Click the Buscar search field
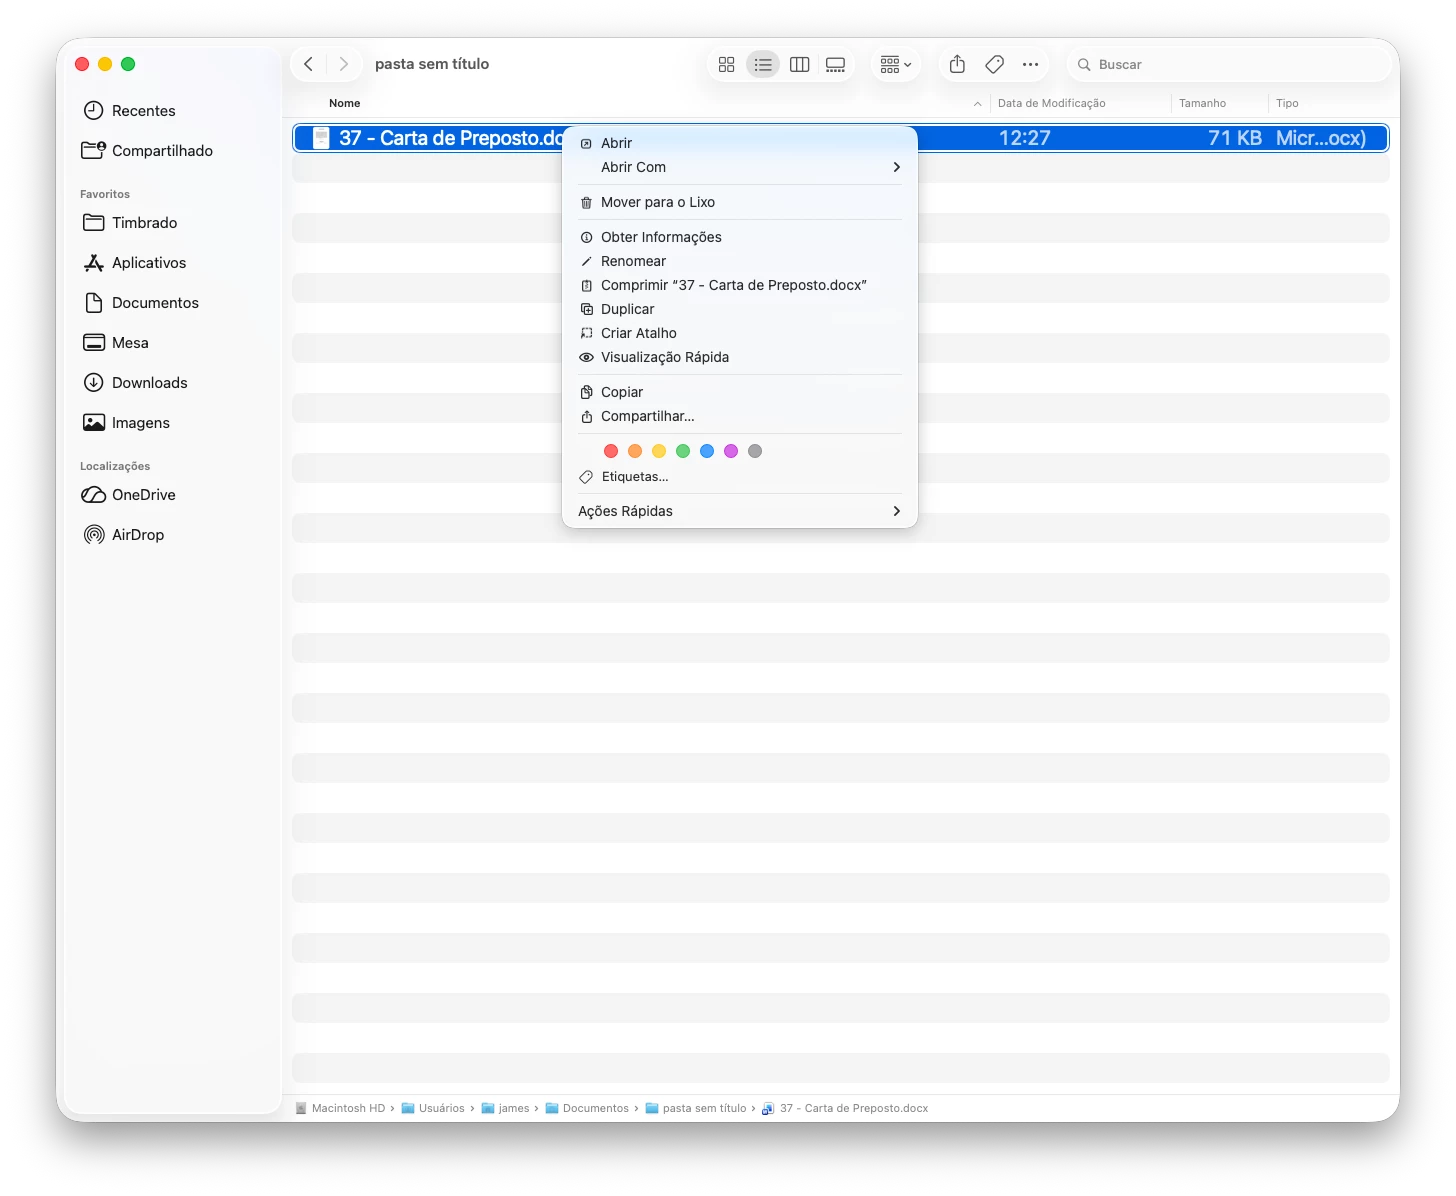 (x=1229, y=64)
